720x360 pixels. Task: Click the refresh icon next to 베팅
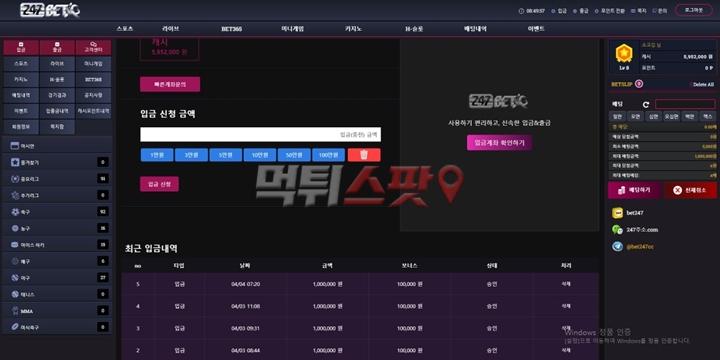(646, 105)
